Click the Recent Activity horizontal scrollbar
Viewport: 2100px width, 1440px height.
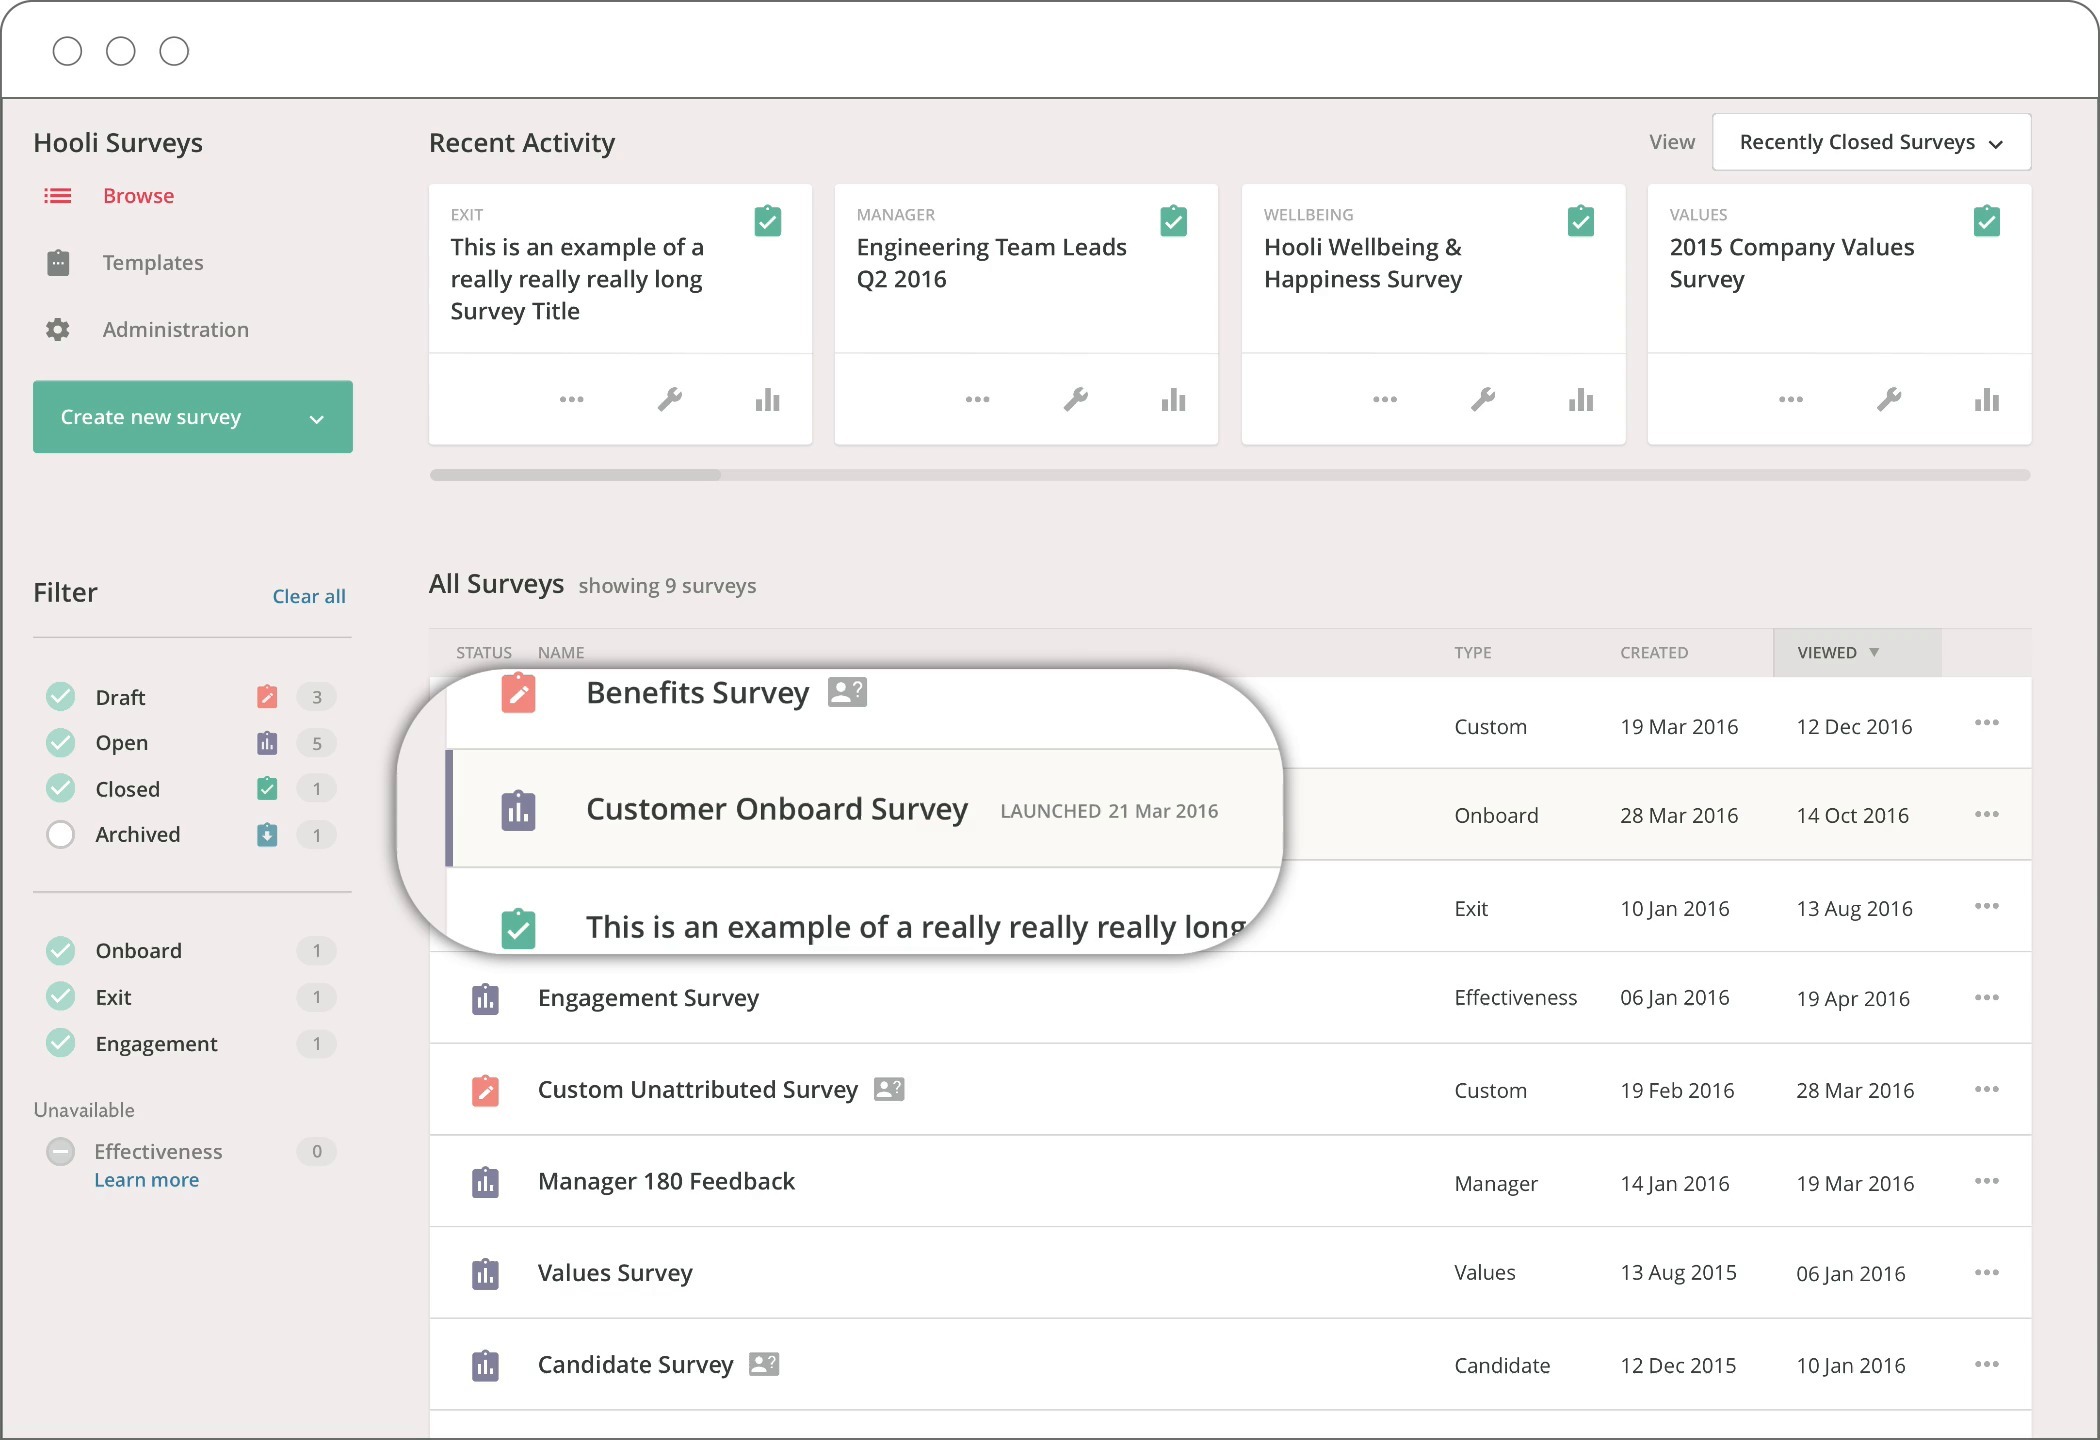[x=576, y=475]
